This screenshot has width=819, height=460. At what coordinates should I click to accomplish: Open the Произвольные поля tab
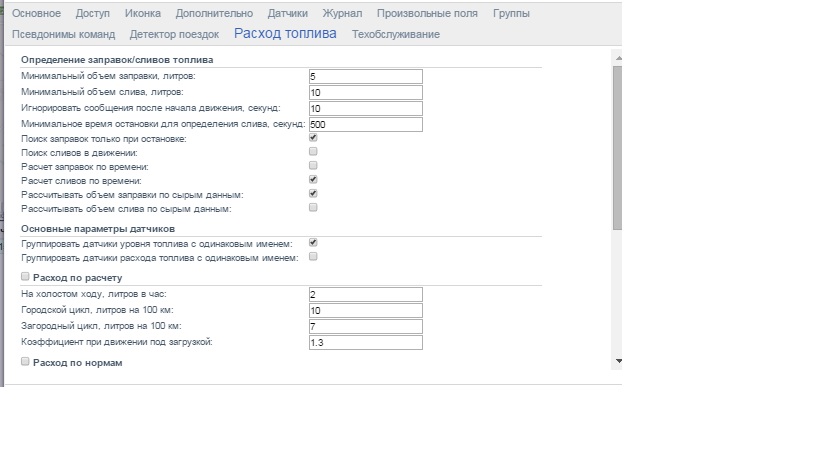click(x=428, y=14)
